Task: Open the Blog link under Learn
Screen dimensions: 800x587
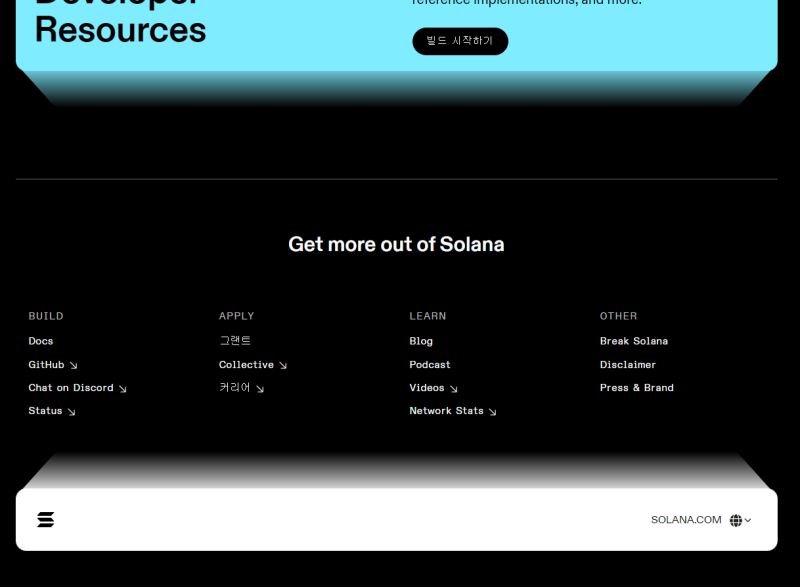Action: [x=421, y=341]
